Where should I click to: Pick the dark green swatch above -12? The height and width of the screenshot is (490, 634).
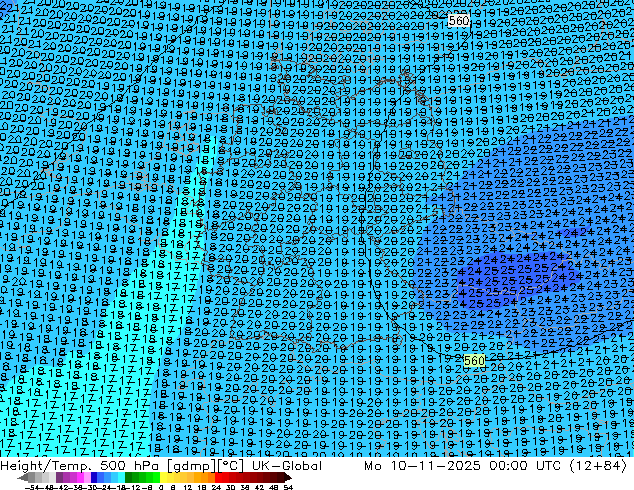[x=129, y=477]
